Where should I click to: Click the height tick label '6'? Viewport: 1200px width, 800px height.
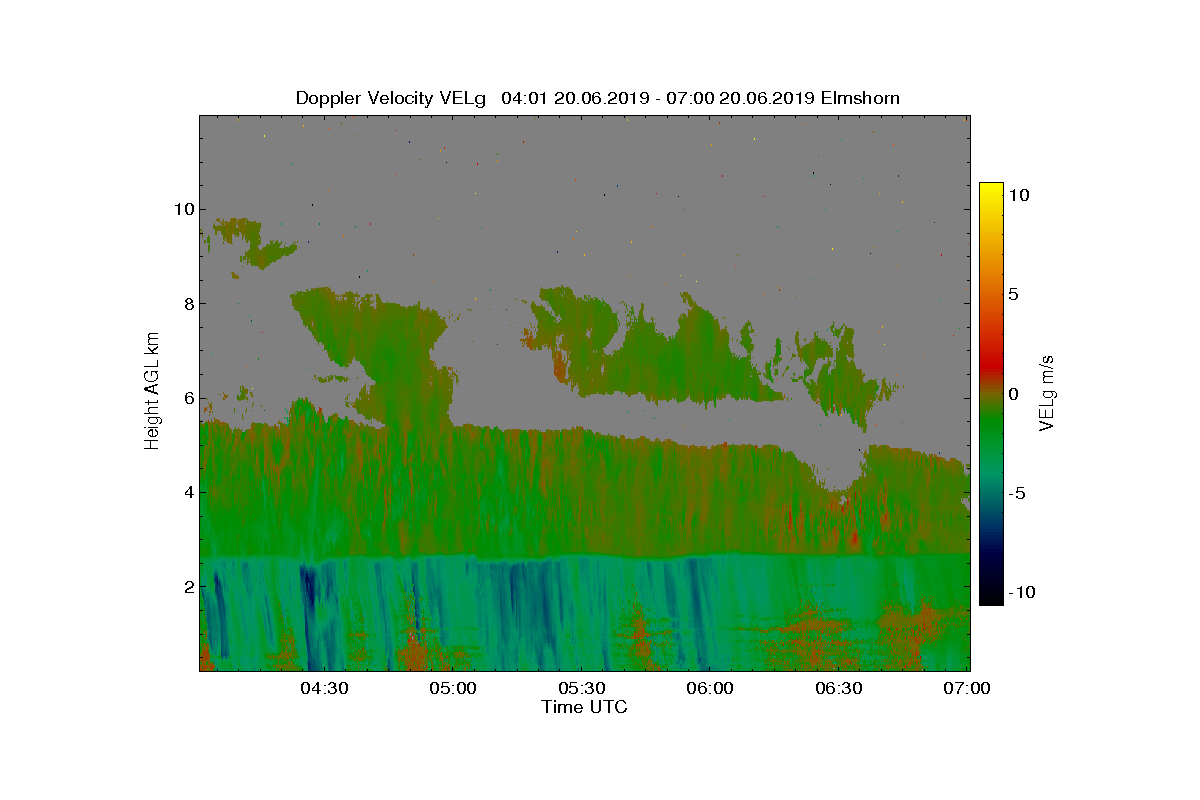click(187, 398)
